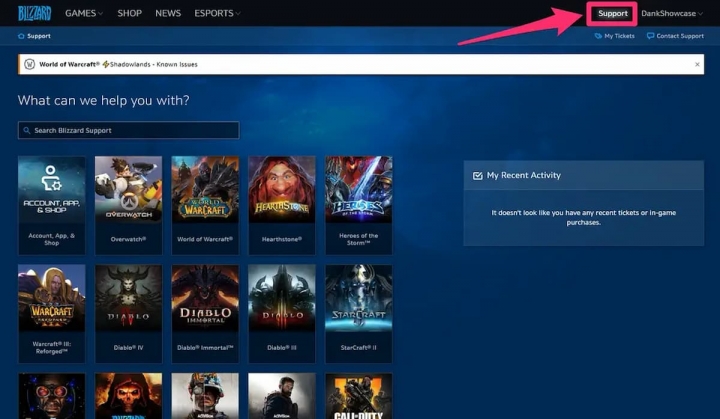
Task: Expand the Esports dropdown menu
Action: [x=217, y=13]
